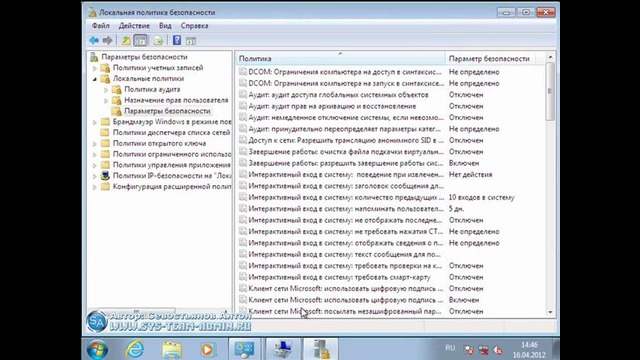Click the action pane toolbar icon
The height and width of the screenshot is (360, 640).
coord(191,40)
